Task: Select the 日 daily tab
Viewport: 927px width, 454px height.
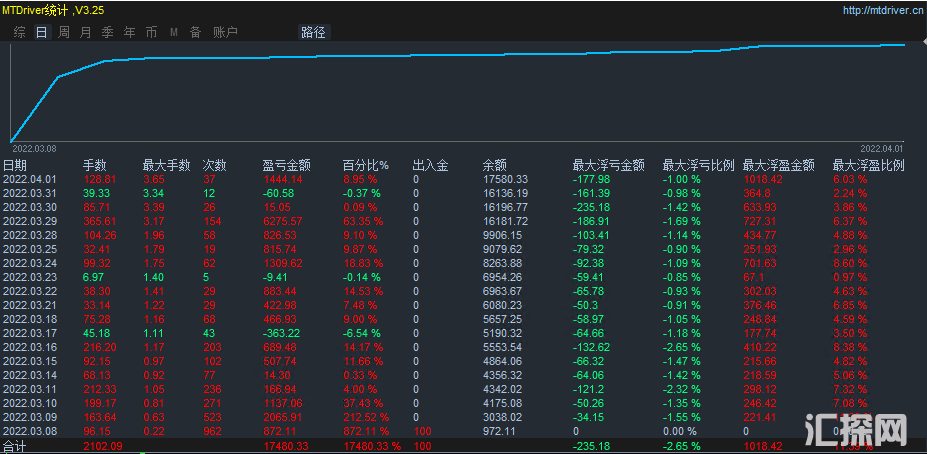Action: pyautogui.click(x=41, y=33)
